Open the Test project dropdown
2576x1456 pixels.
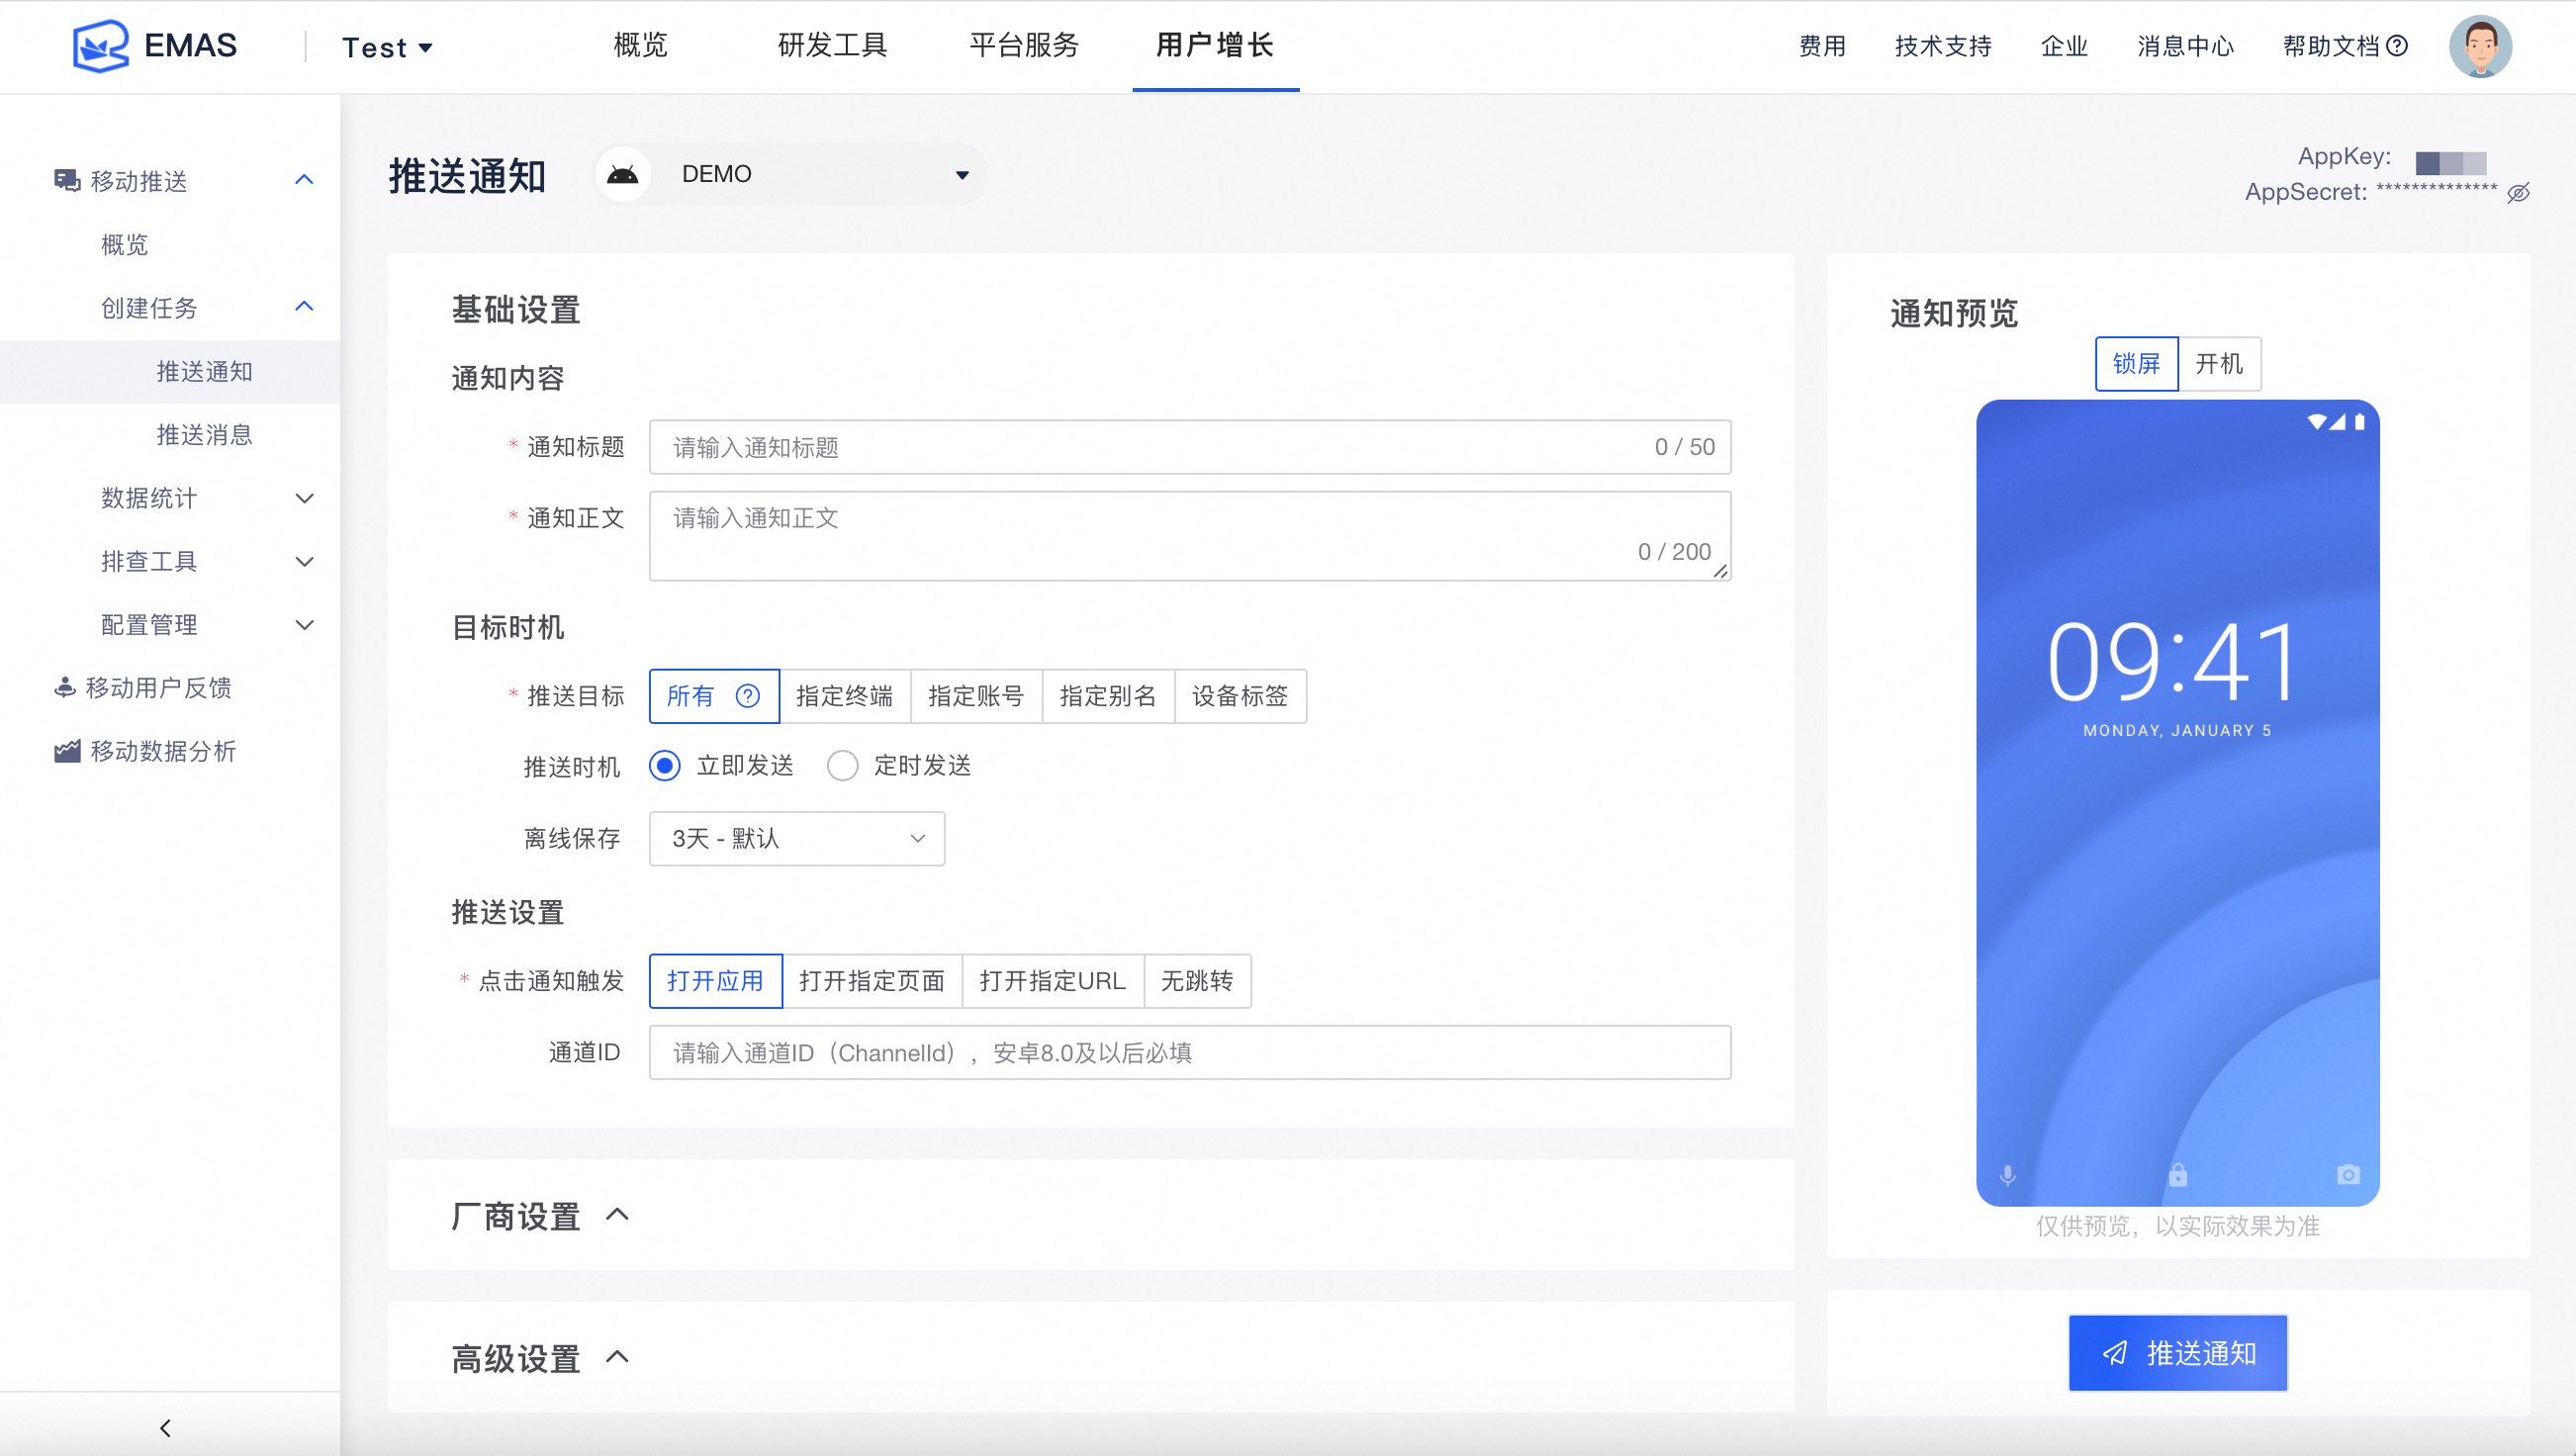click(x=387, y=47)
